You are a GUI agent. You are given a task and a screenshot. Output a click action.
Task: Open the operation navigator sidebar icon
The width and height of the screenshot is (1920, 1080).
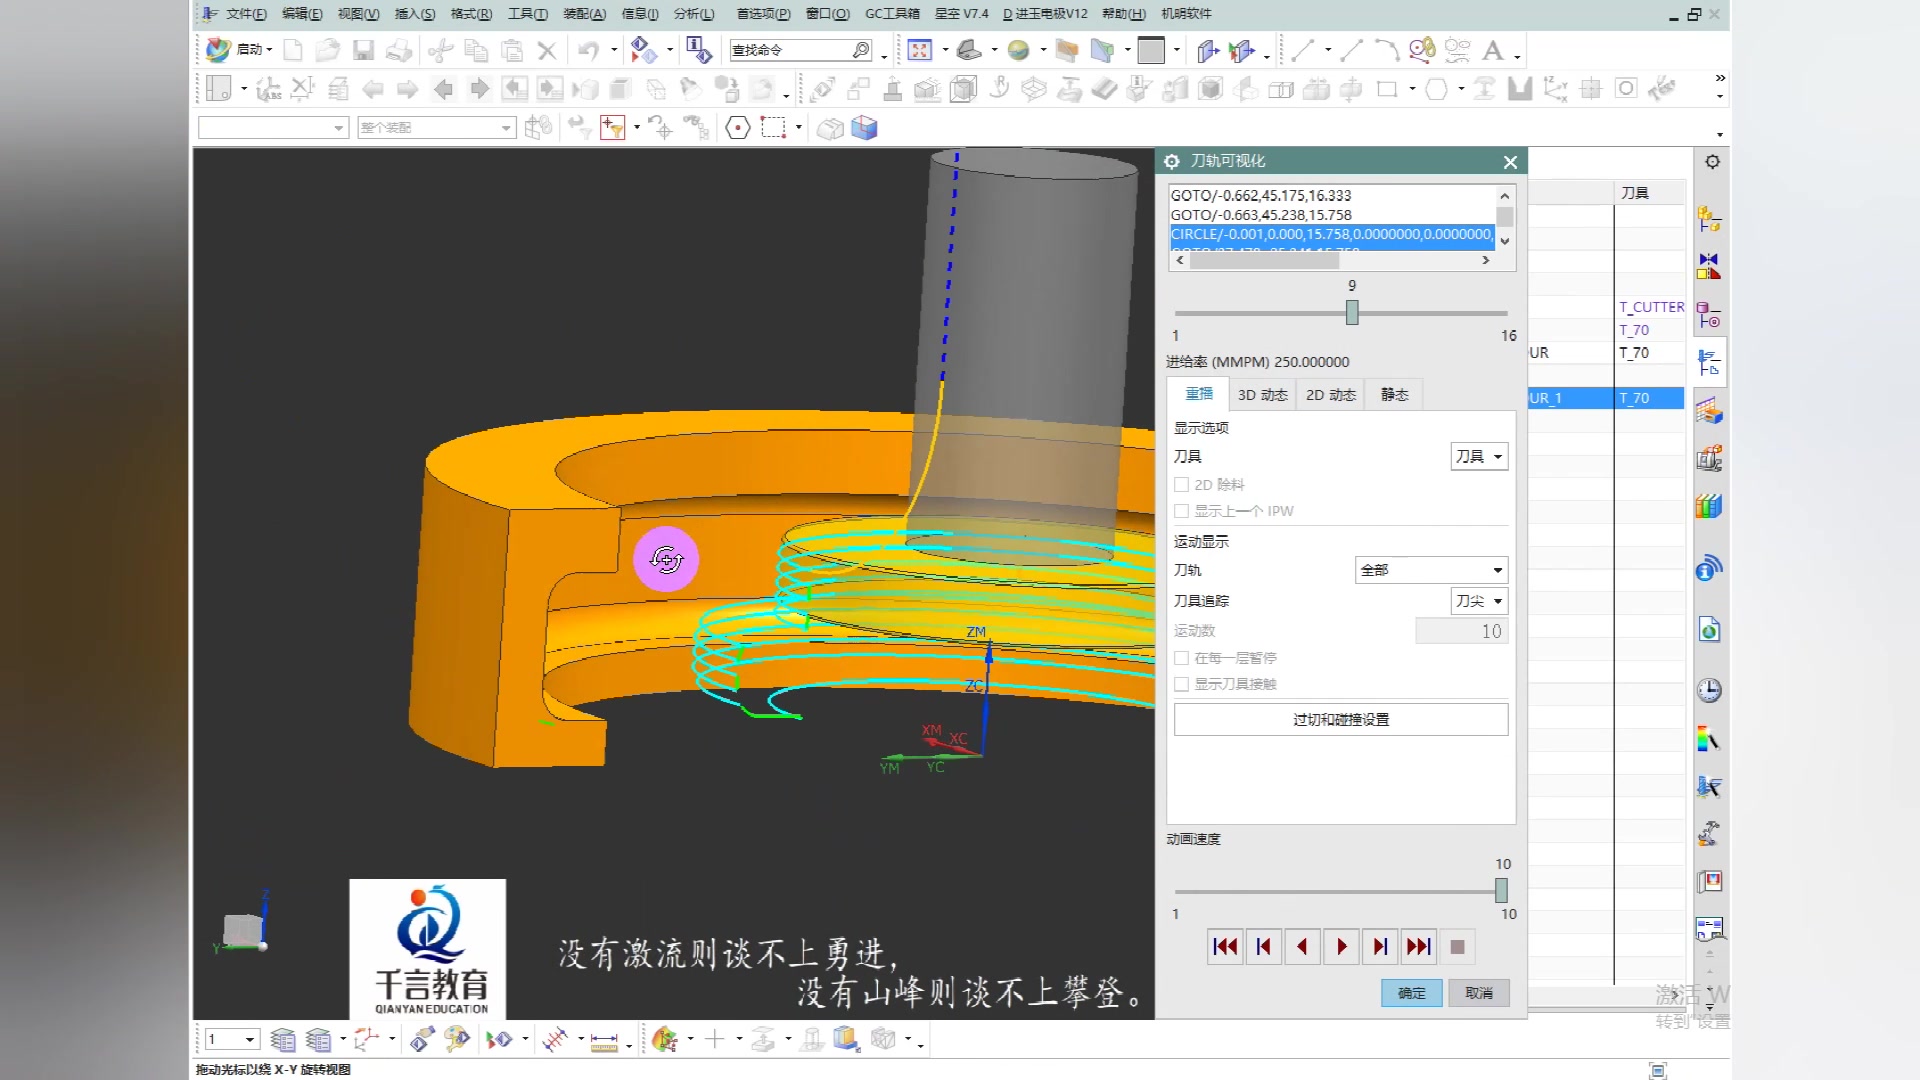coord(1709,364)
